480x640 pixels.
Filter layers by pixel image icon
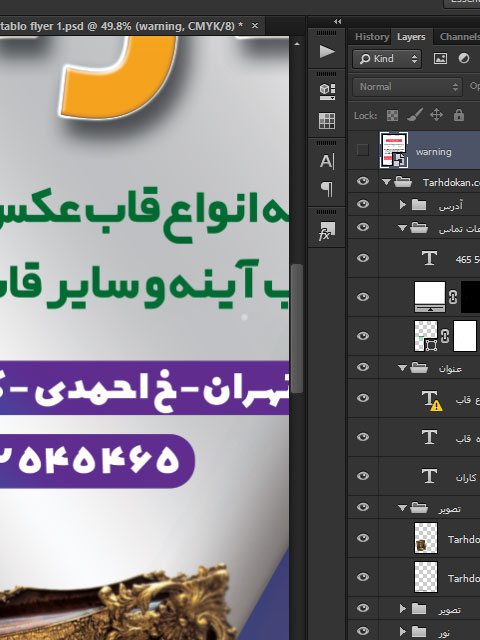[440, 59]
